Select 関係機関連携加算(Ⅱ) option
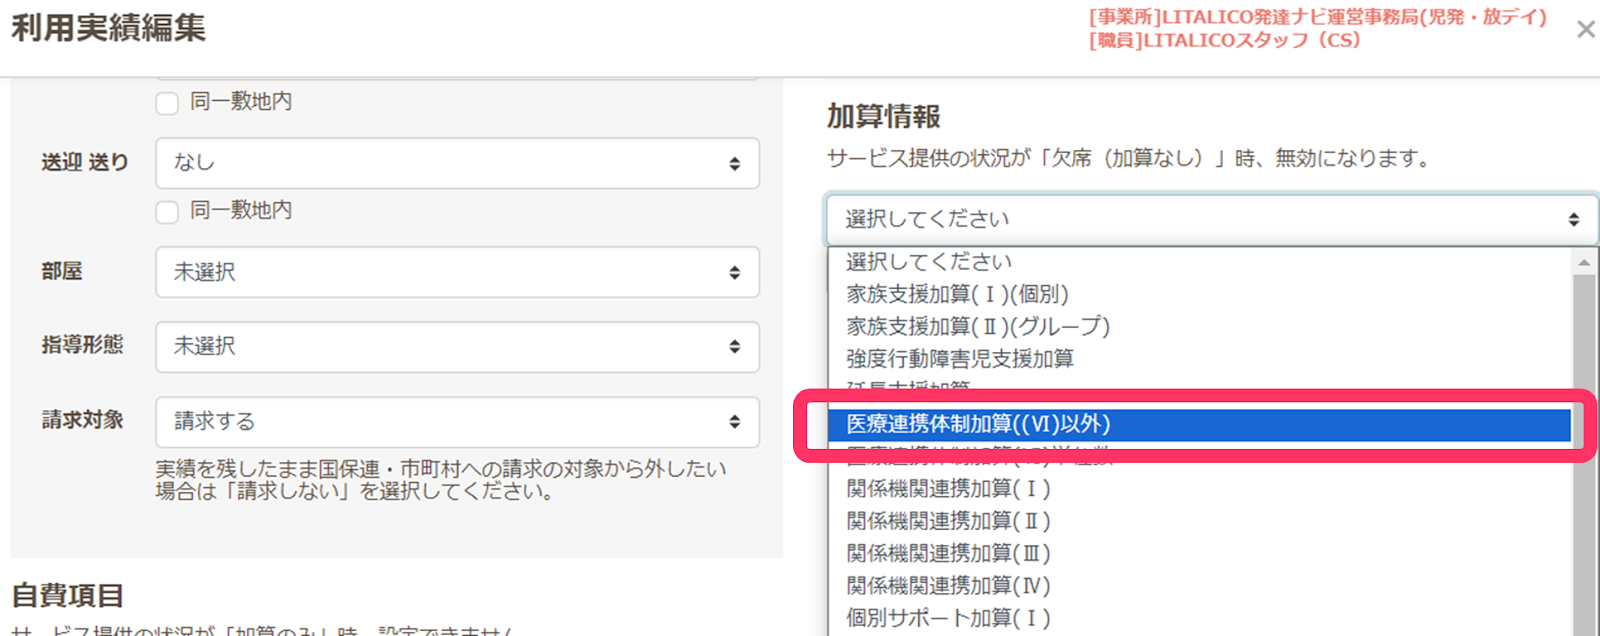 point(948,521)
